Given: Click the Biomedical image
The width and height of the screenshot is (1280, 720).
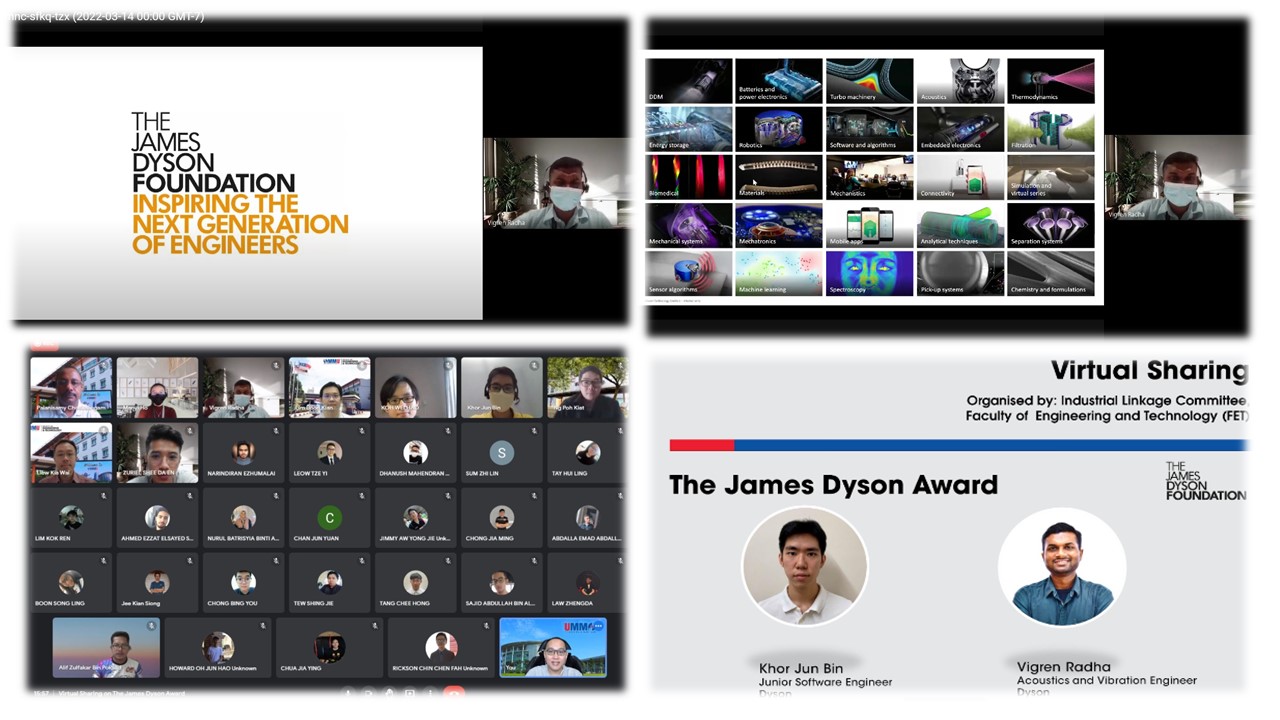Looking at the screenshot, I should [689, 177].
